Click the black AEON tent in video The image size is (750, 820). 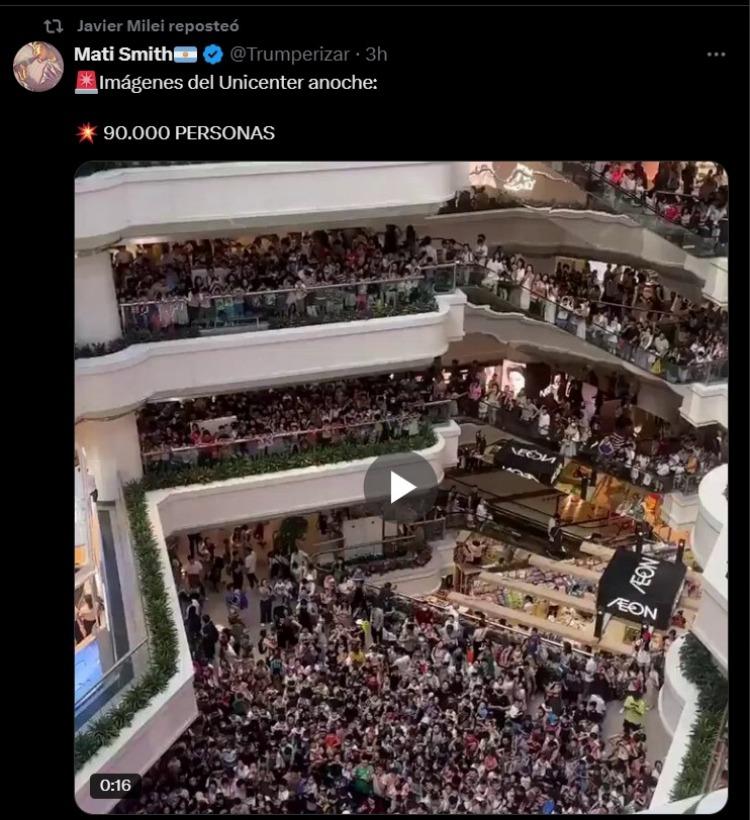[641, 590]
